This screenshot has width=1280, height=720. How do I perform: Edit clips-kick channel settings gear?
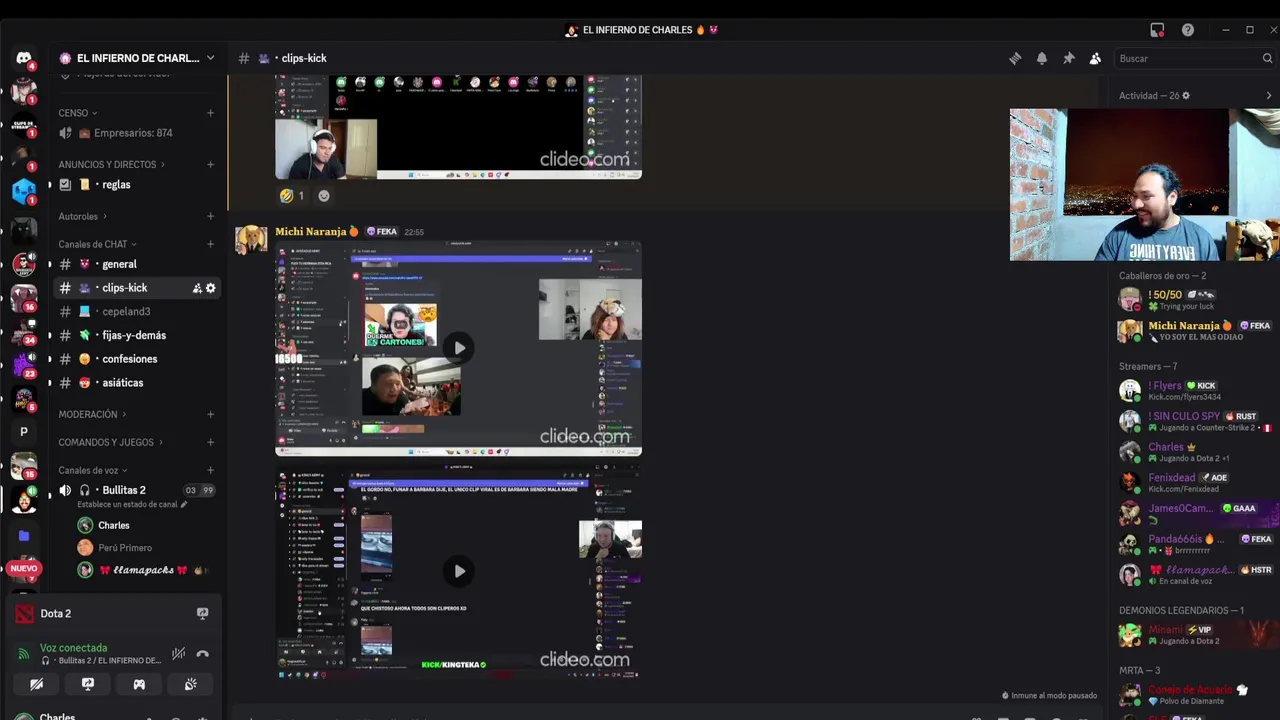tap(211, 288)
